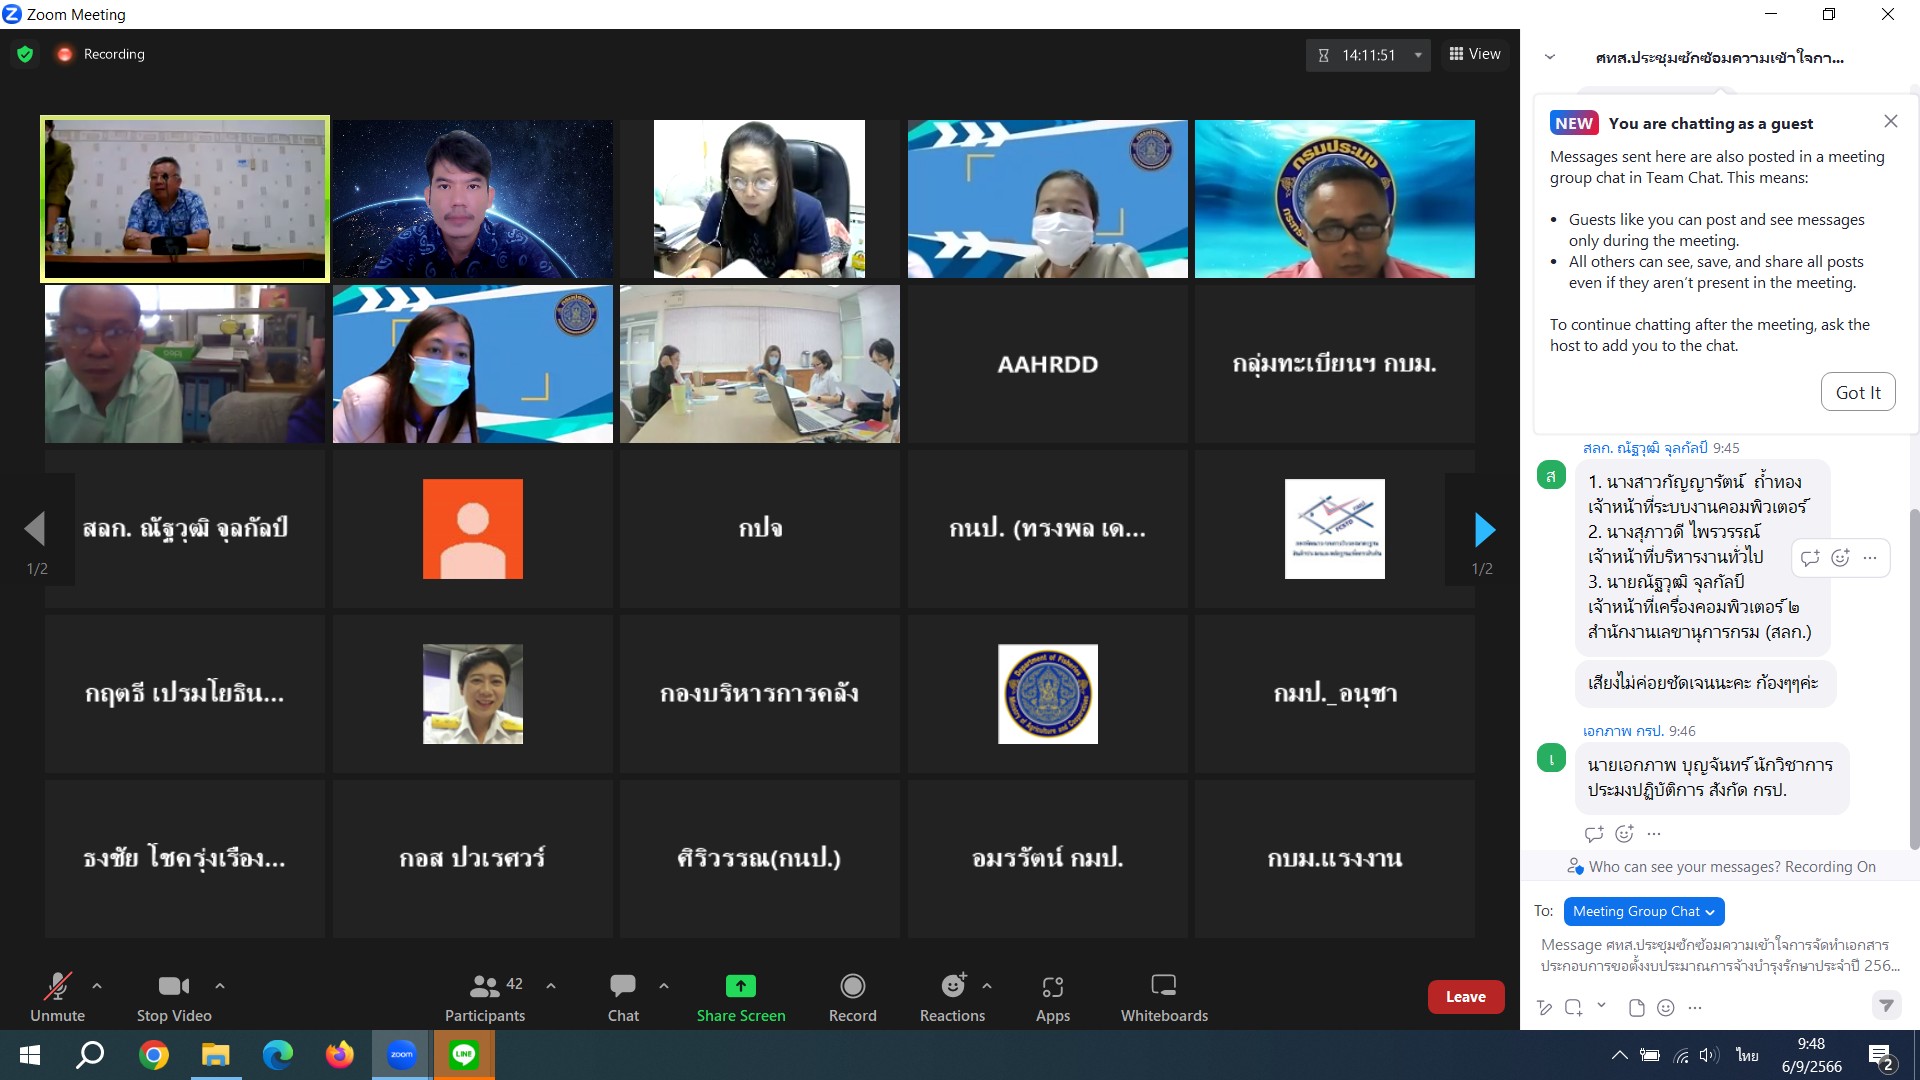
Task: Open more options on สลก. ณัฐวุฒิ message
Action: click(x=1869, y=558)
